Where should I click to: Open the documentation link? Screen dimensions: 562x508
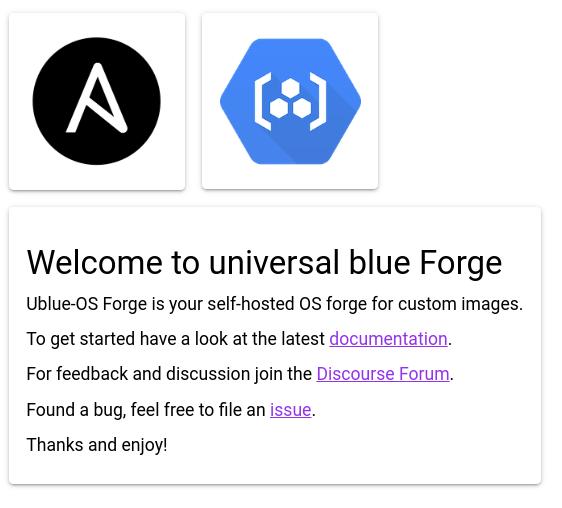pos(388,339)
